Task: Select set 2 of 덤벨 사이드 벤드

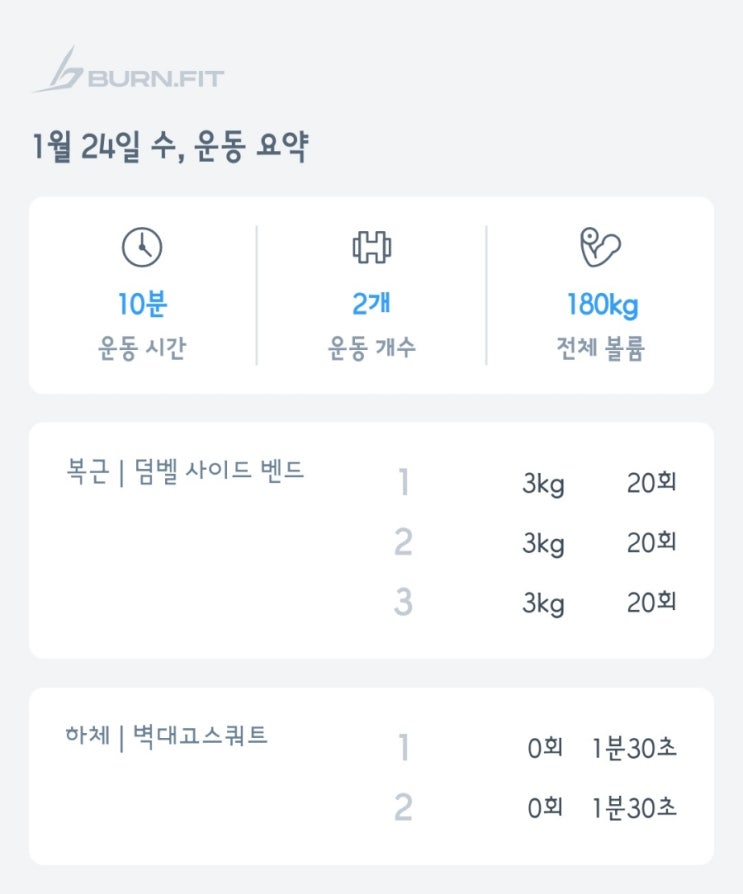Action: [x=403, y=543]
